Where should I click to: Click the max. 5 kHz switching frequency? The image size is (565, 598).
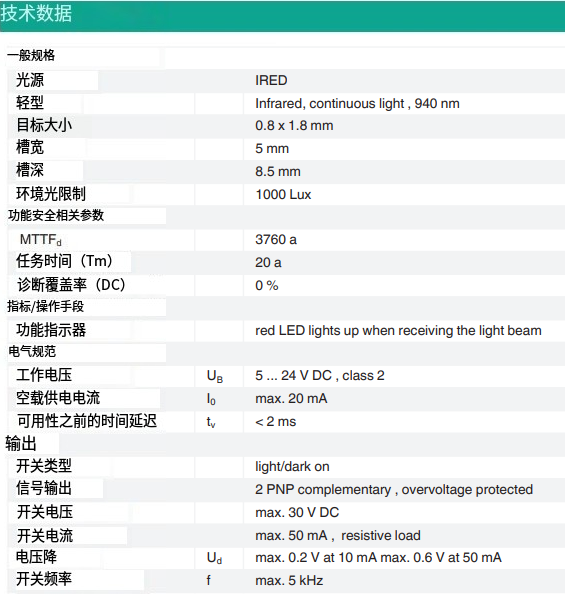(x=289, y=580)
